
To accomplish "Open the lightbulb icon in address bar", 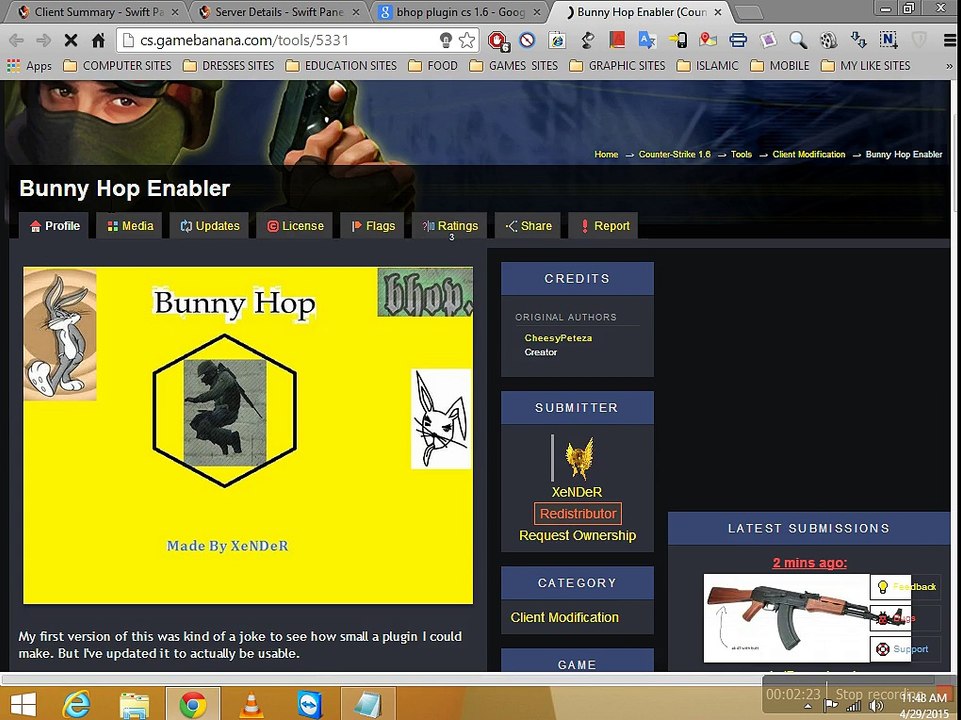I will tap(446, 40).
